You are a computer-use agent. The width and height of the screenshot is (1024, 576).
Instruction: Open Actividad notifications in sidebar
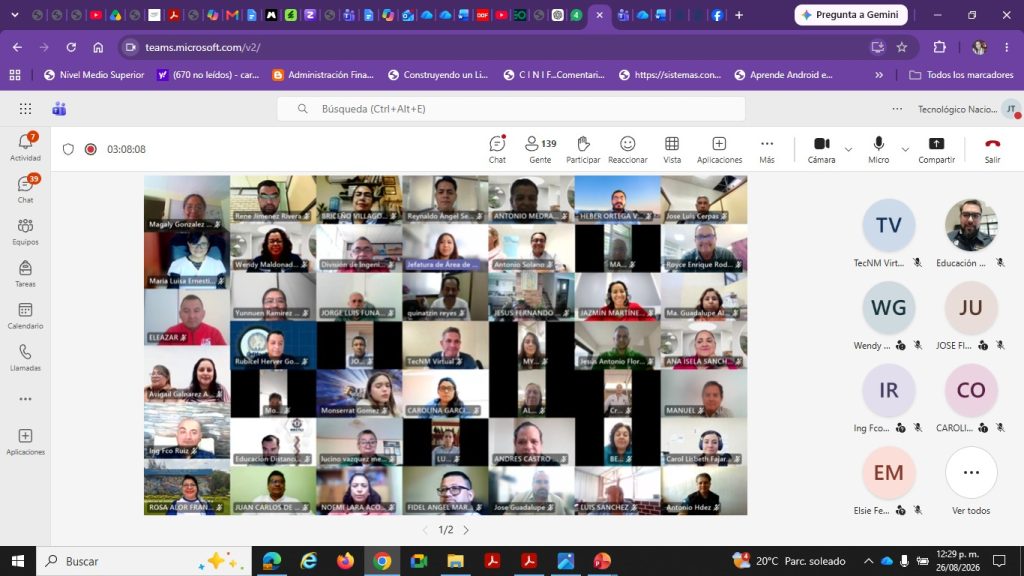pyautogui.click(x=25, y=147)
